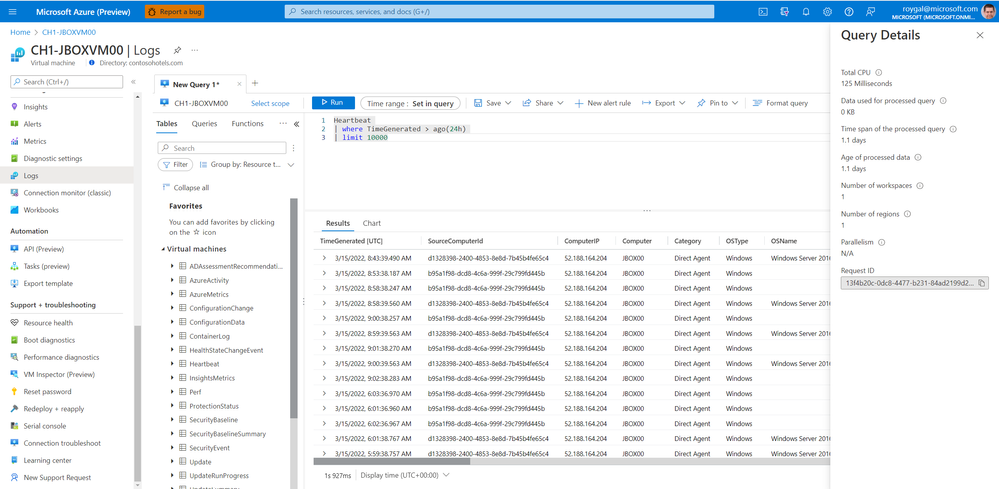Open the ellipsis menu beside blade title
999x489 pixels.
click(195, 50)
